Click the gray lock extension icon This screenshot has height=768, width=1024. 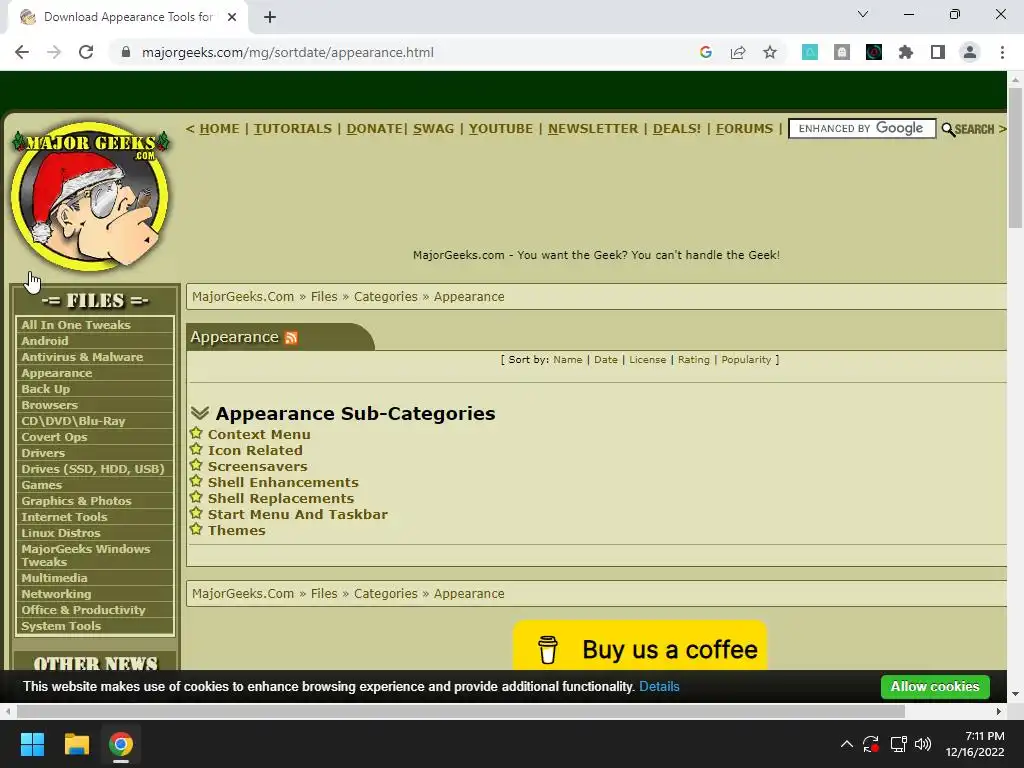pyautogui.click(x=842, y=52)
